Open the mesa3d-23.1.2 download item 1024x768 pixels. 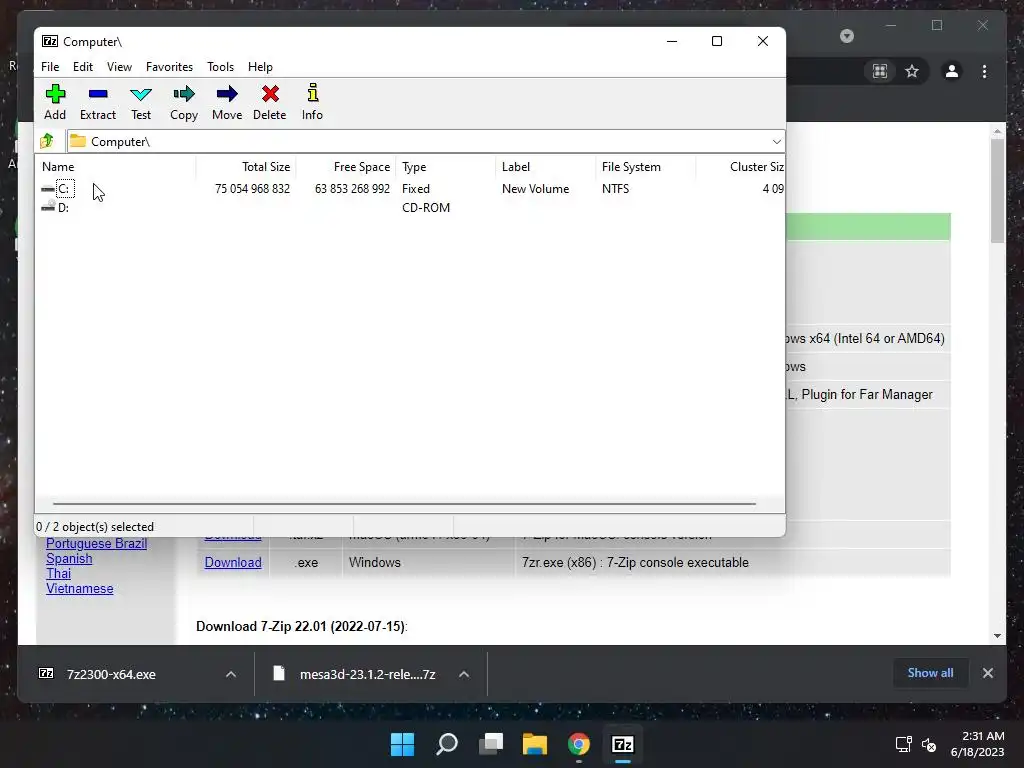pyautogui.click(x=367, y=674)
